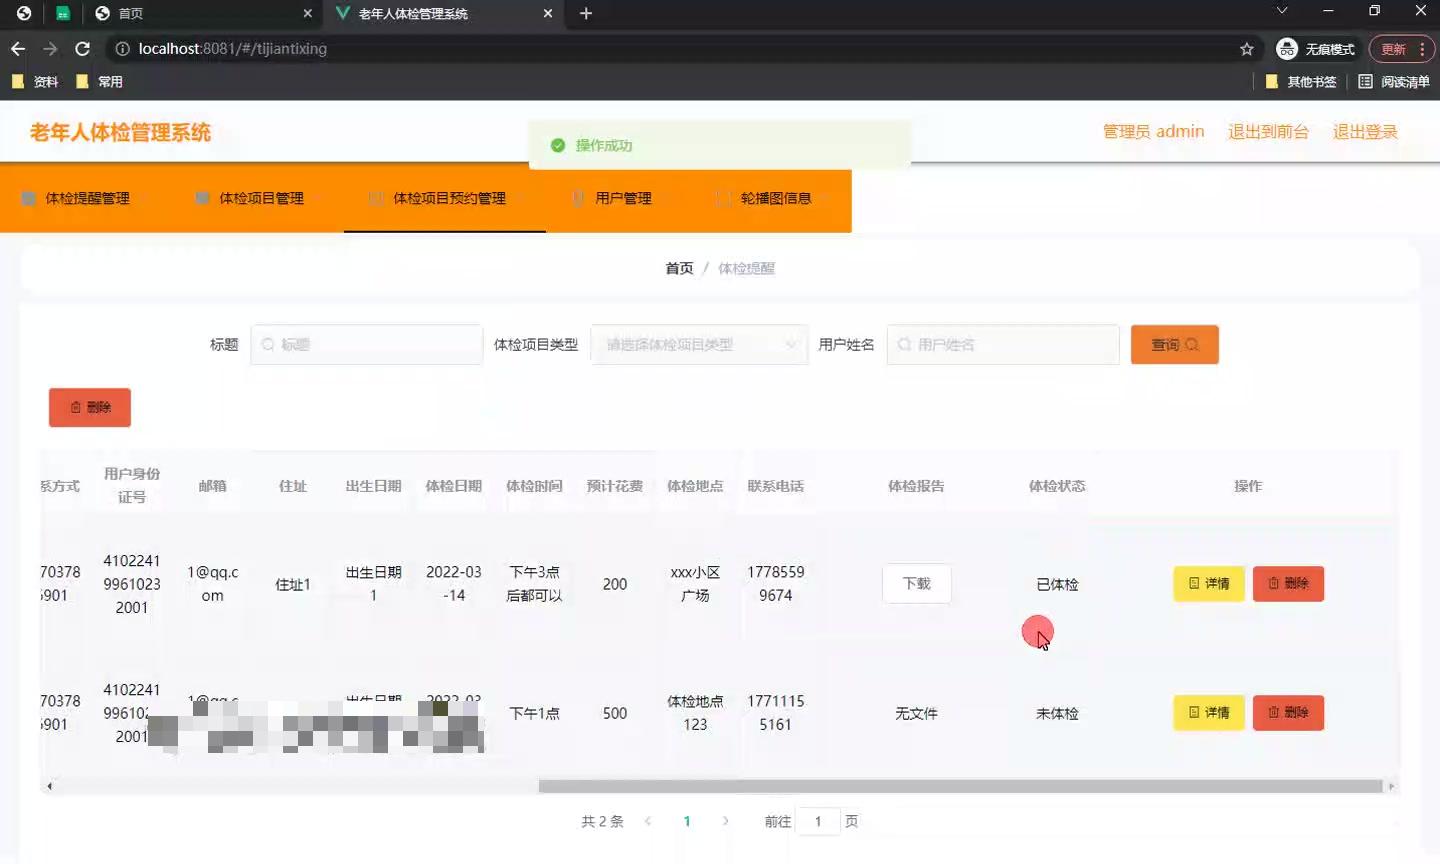Click the 前往 page number input
The height and width of the screenshot is (864, 1440).
(818, 821)
